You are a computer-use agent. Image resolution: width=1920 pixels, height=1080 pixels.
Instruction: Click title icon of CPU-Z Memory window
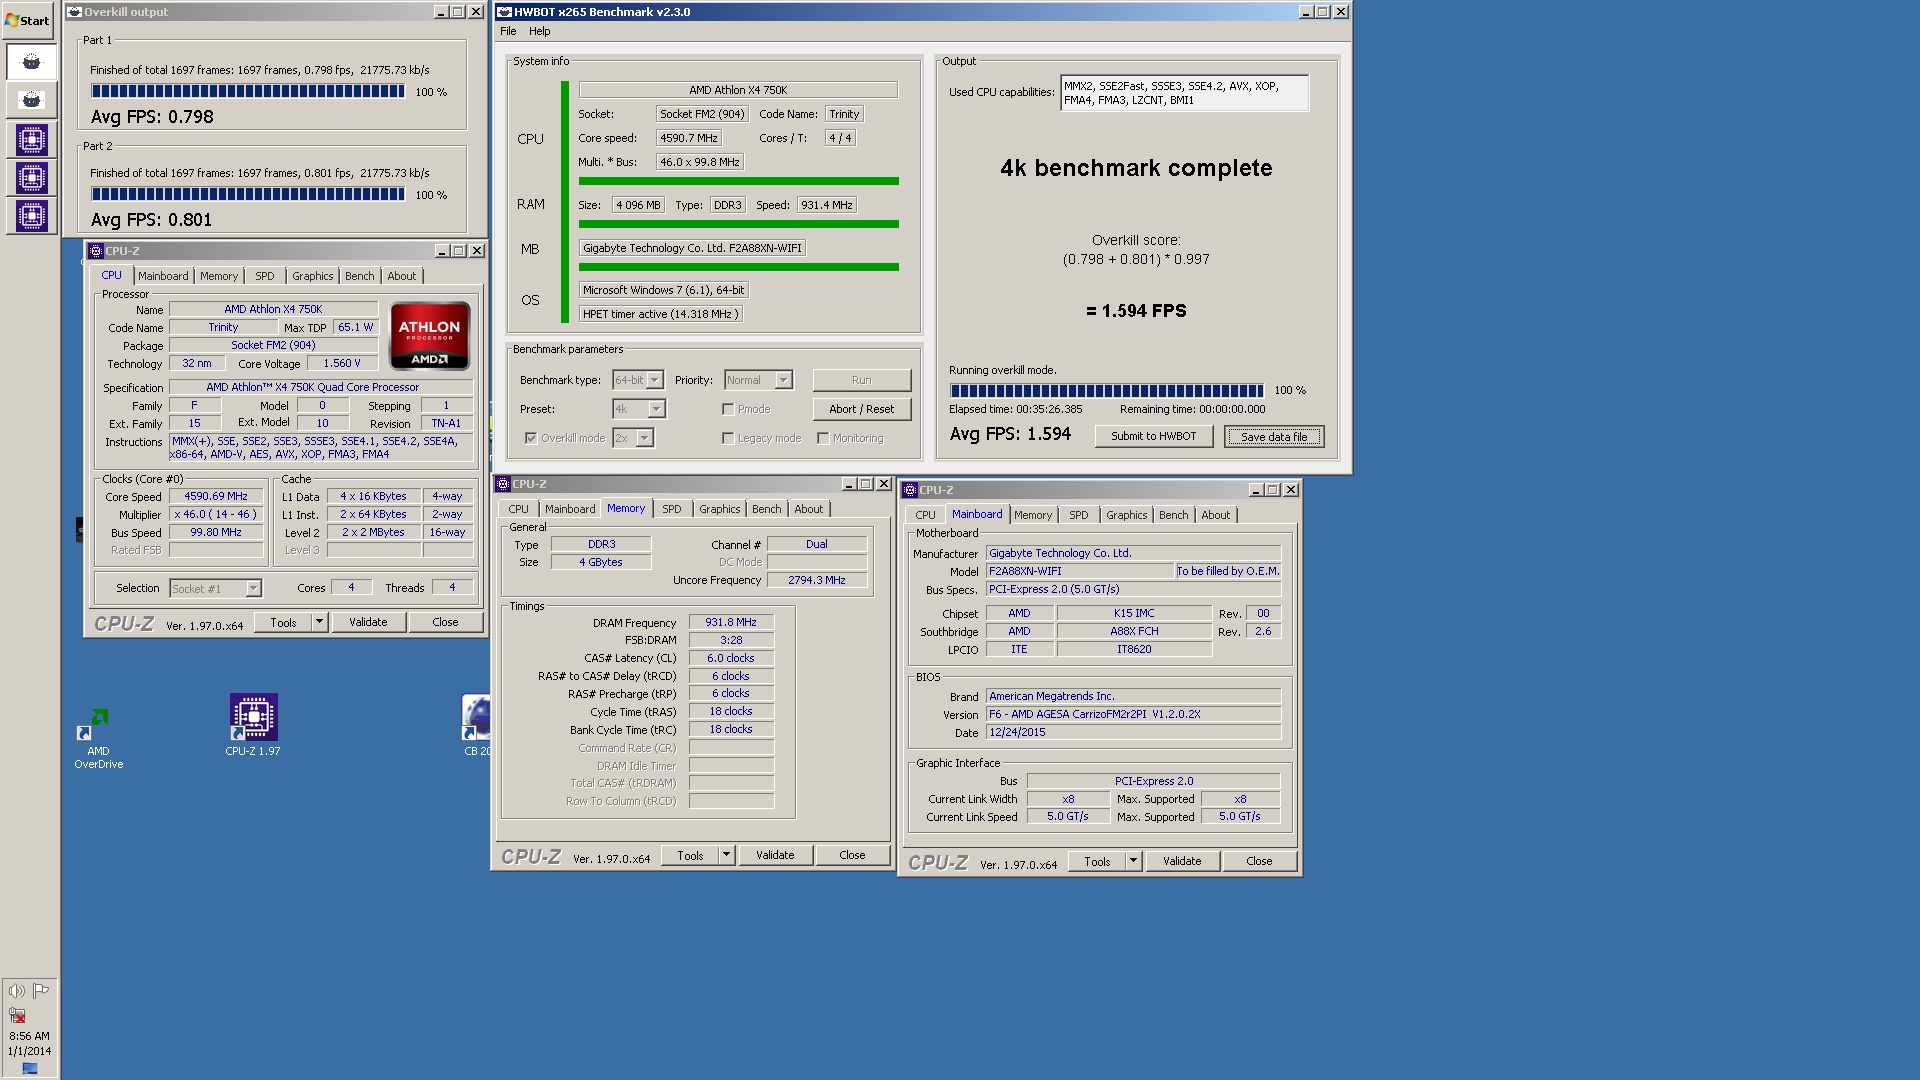pos(503,484)
